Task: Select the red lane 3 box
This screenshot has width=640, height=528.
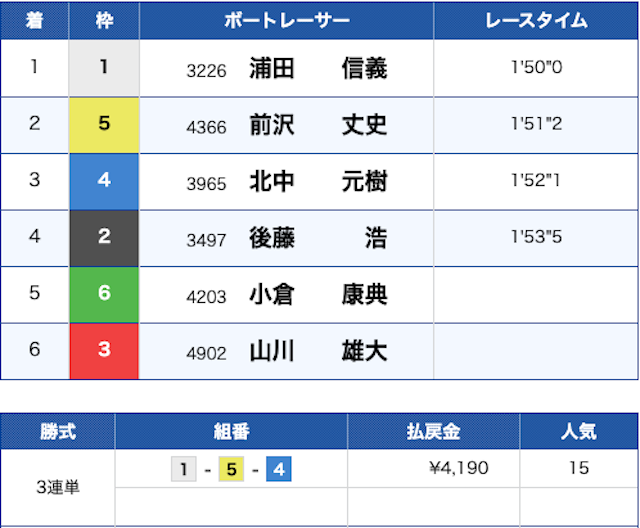Action: [x=104, y=352]
